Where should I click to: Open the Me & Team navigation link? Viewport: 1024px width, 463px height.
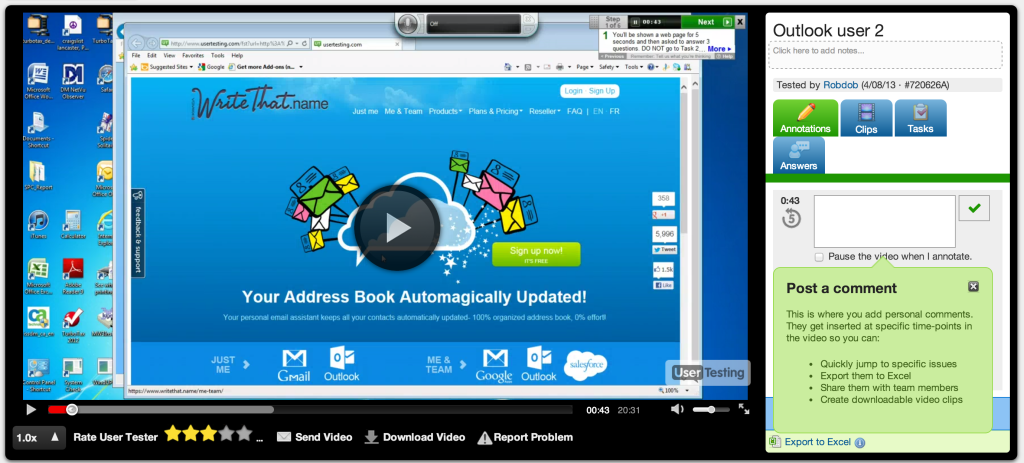[403, 111]
